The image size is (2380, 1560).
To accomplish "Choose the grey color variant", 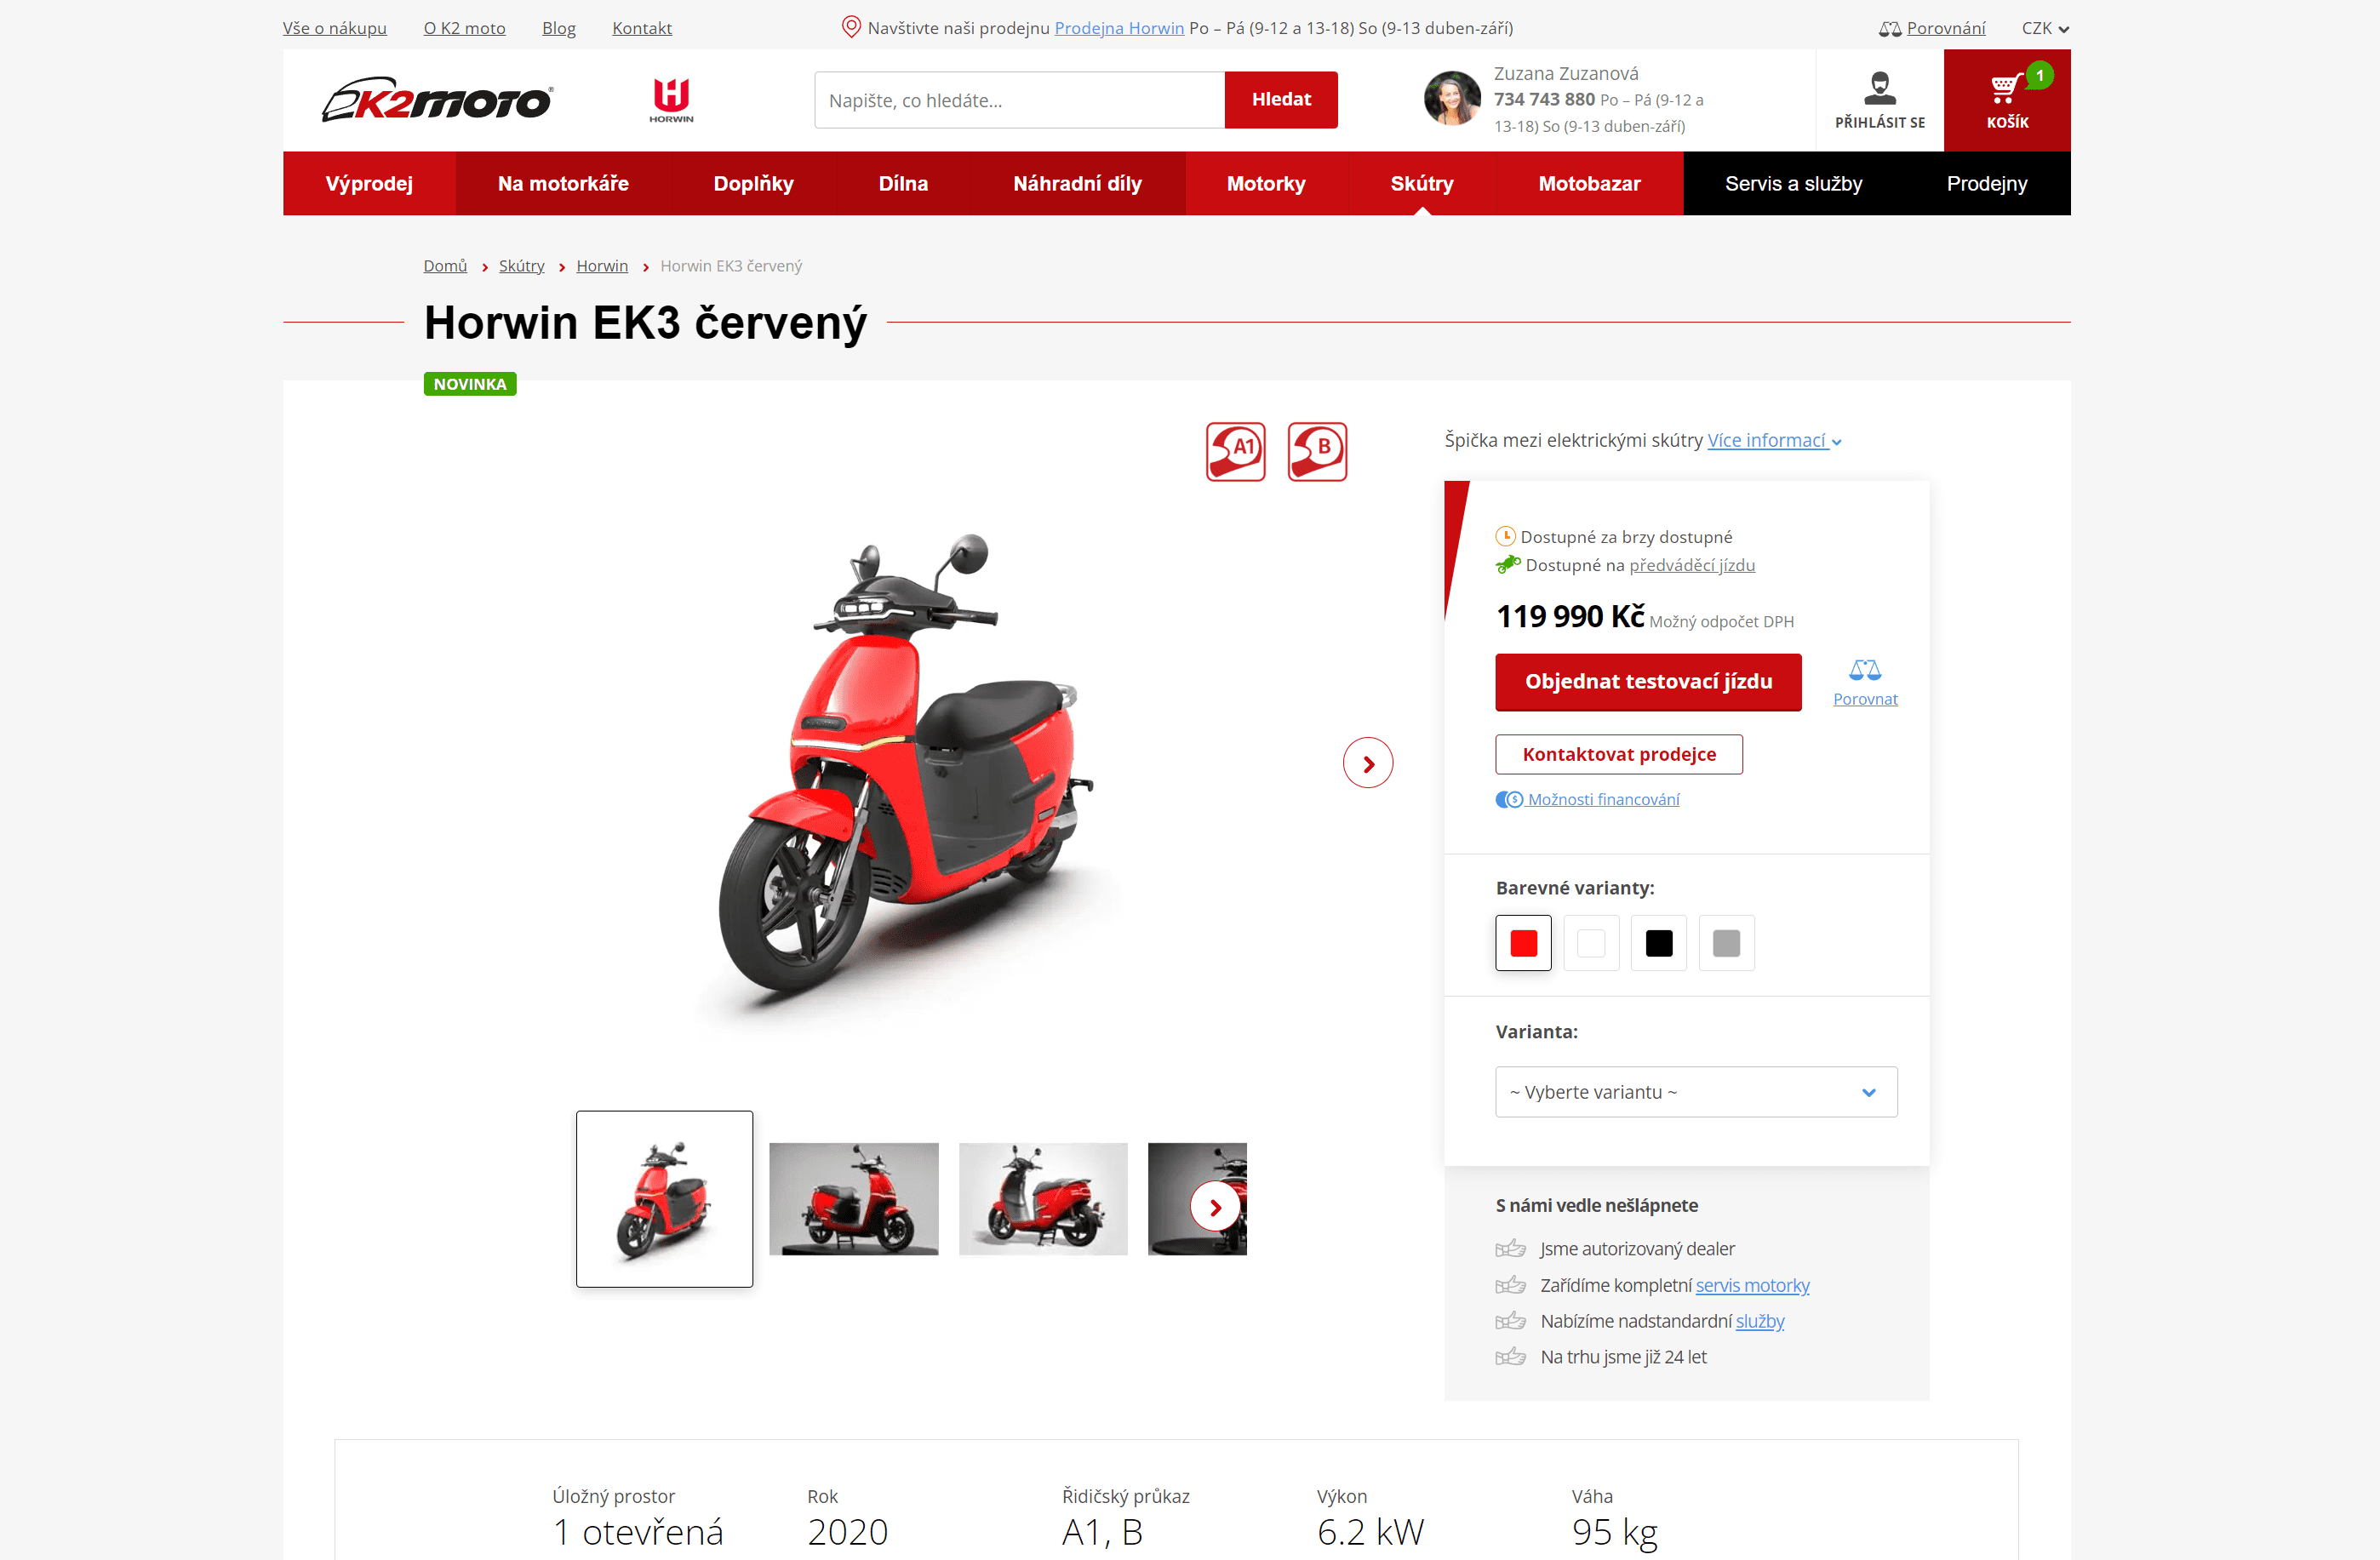I will [1726, 942].
